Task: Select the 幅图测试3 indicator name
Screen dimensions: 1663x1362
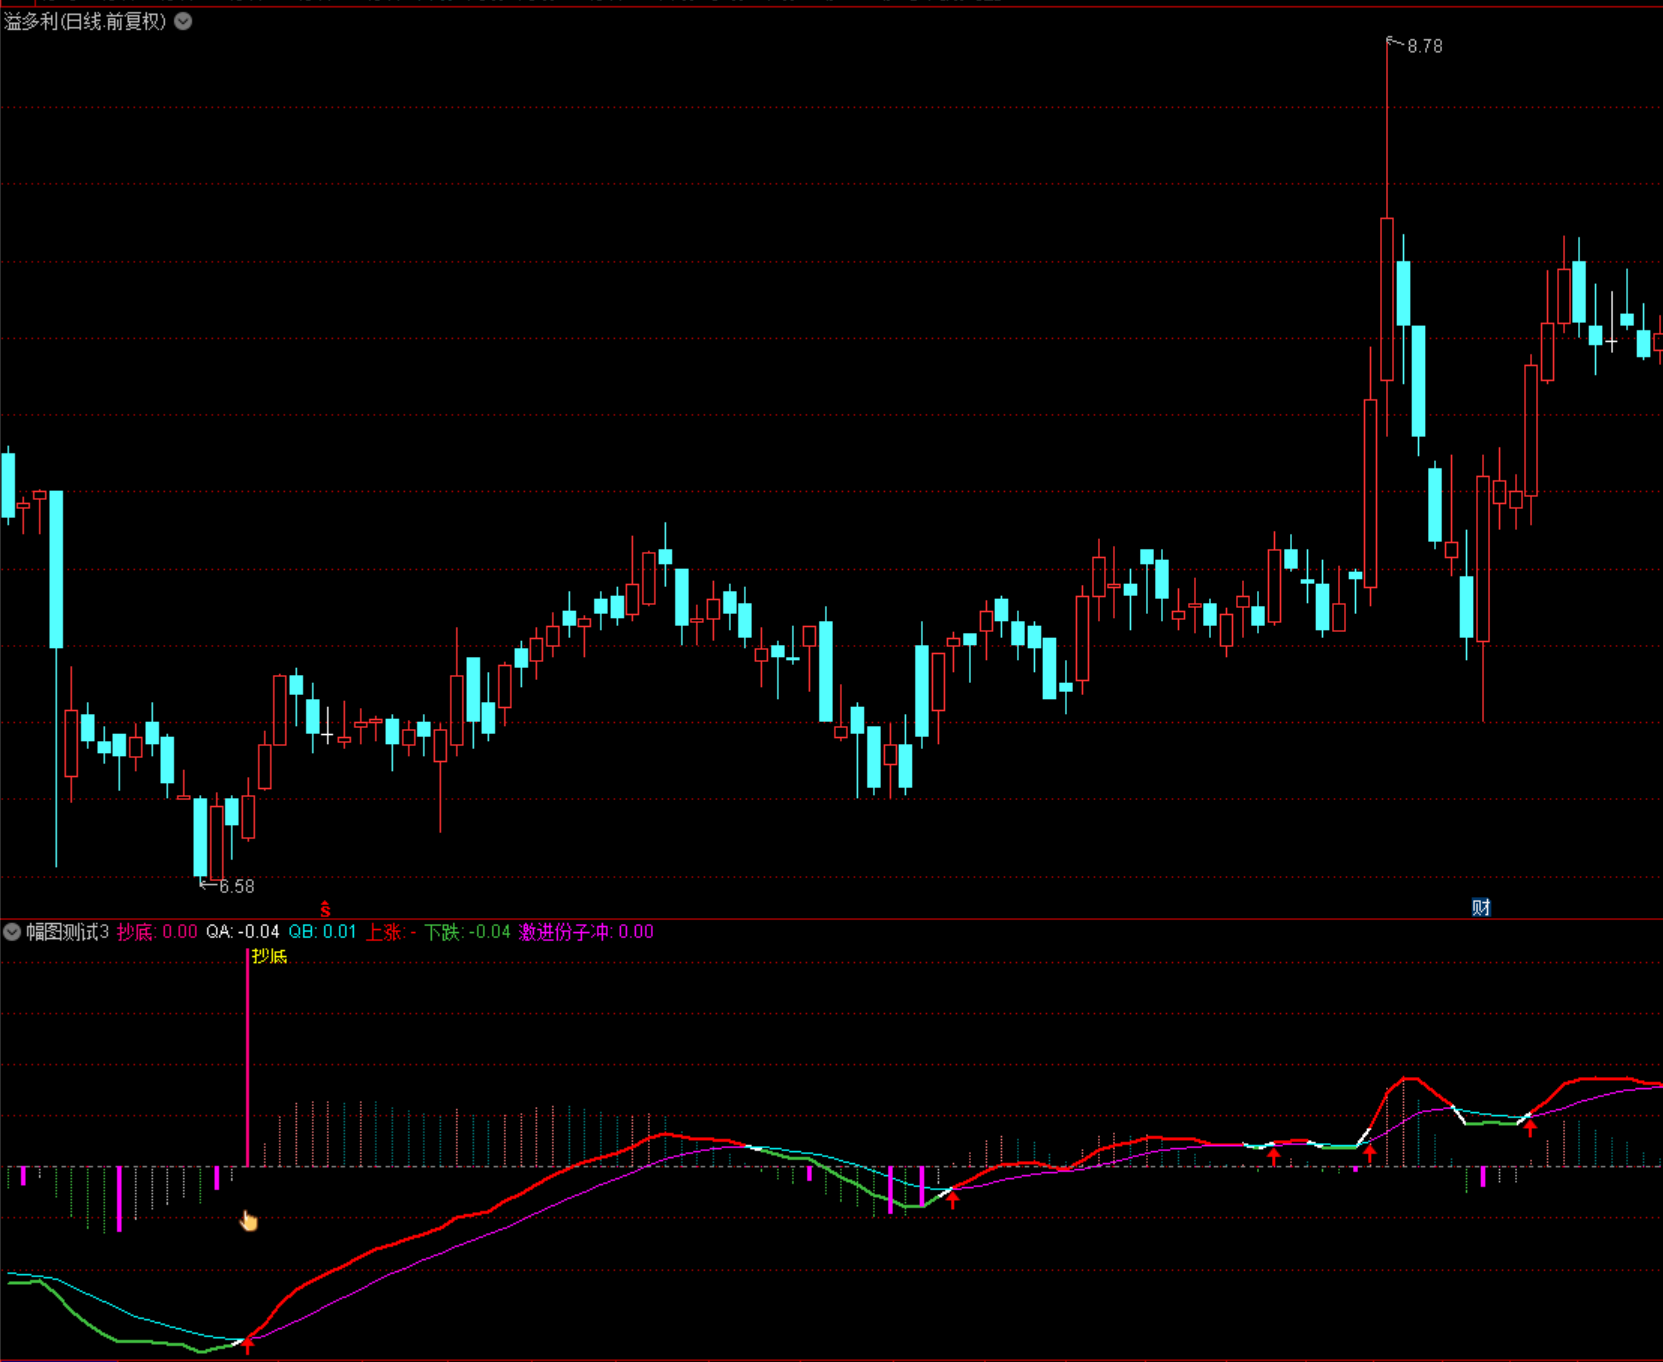Action: [67, 932]
